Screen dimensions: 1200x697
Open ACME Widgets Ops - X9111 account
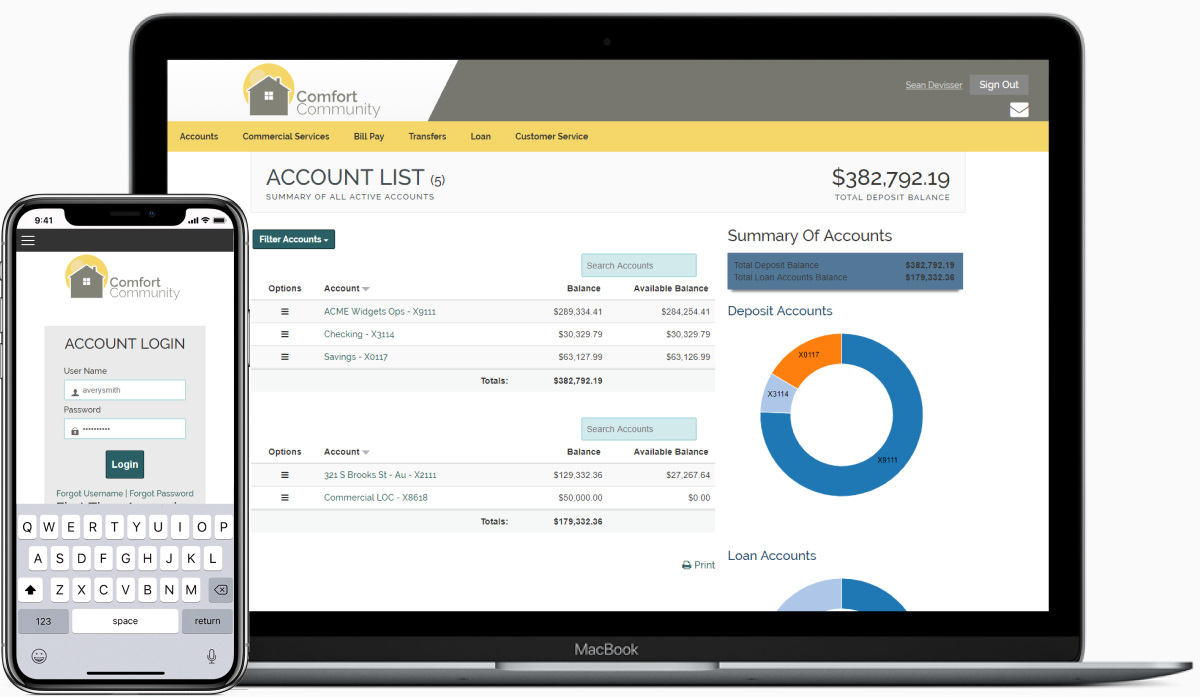[380, 312]
